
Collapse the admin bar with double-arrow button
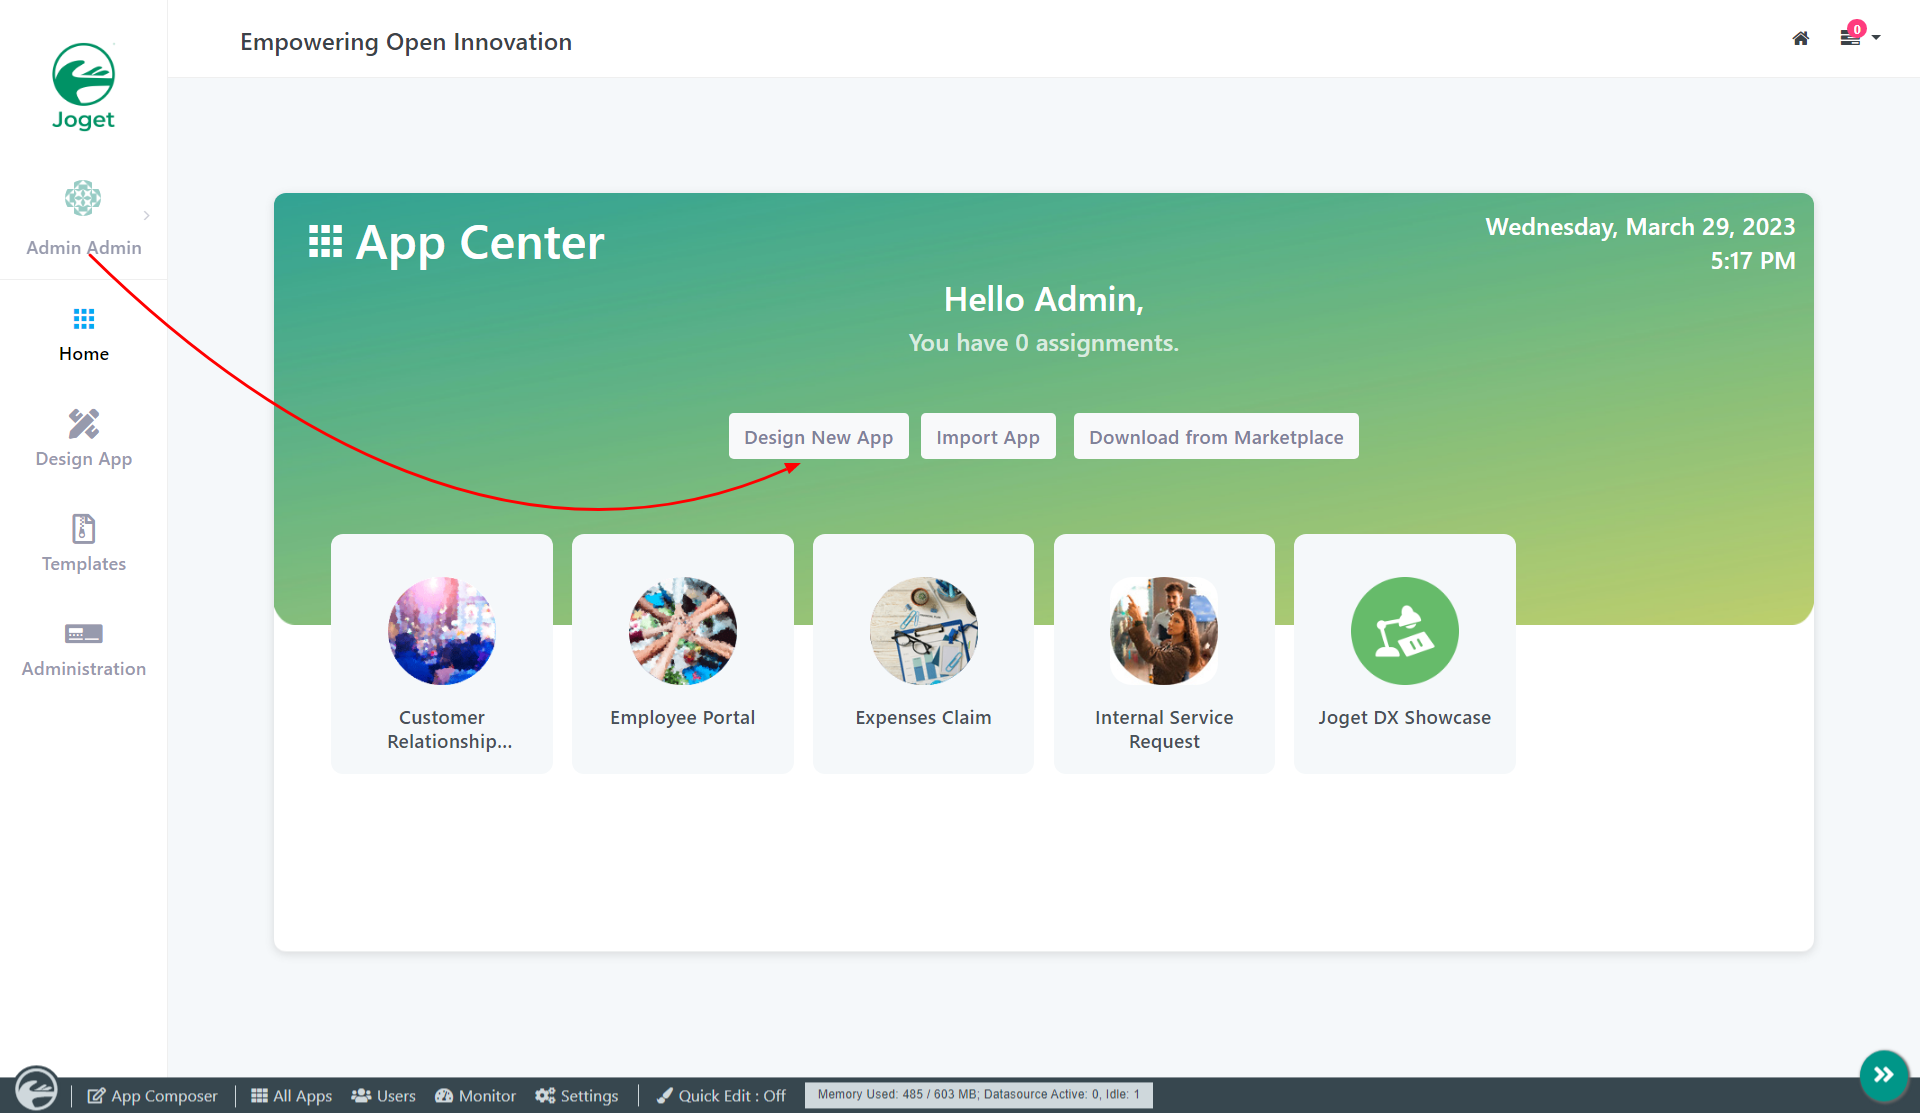click(1884, 1075)
